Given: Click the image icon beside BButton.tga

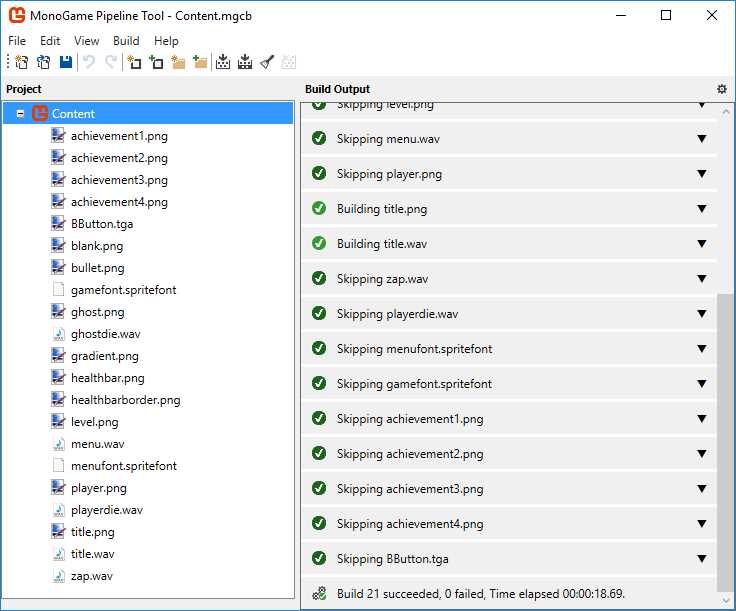Looking at the screenshot, I should tap(58, 223).
